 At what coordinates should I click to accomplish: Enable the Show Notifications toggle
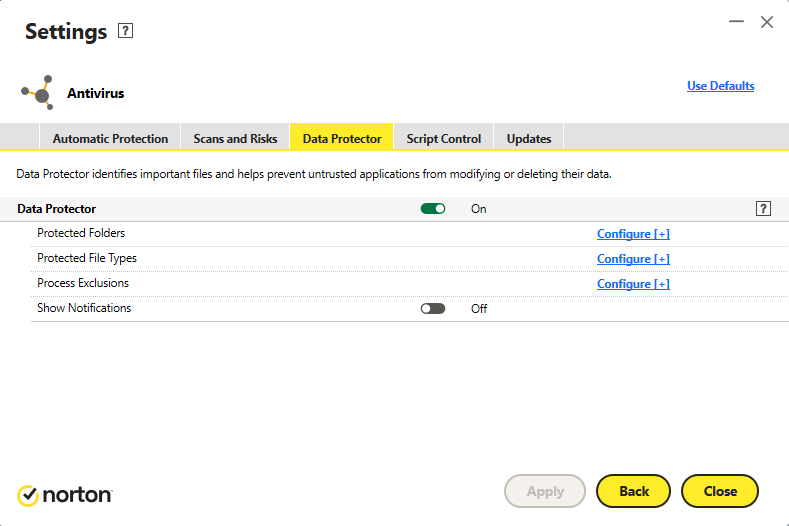[433, 308]
